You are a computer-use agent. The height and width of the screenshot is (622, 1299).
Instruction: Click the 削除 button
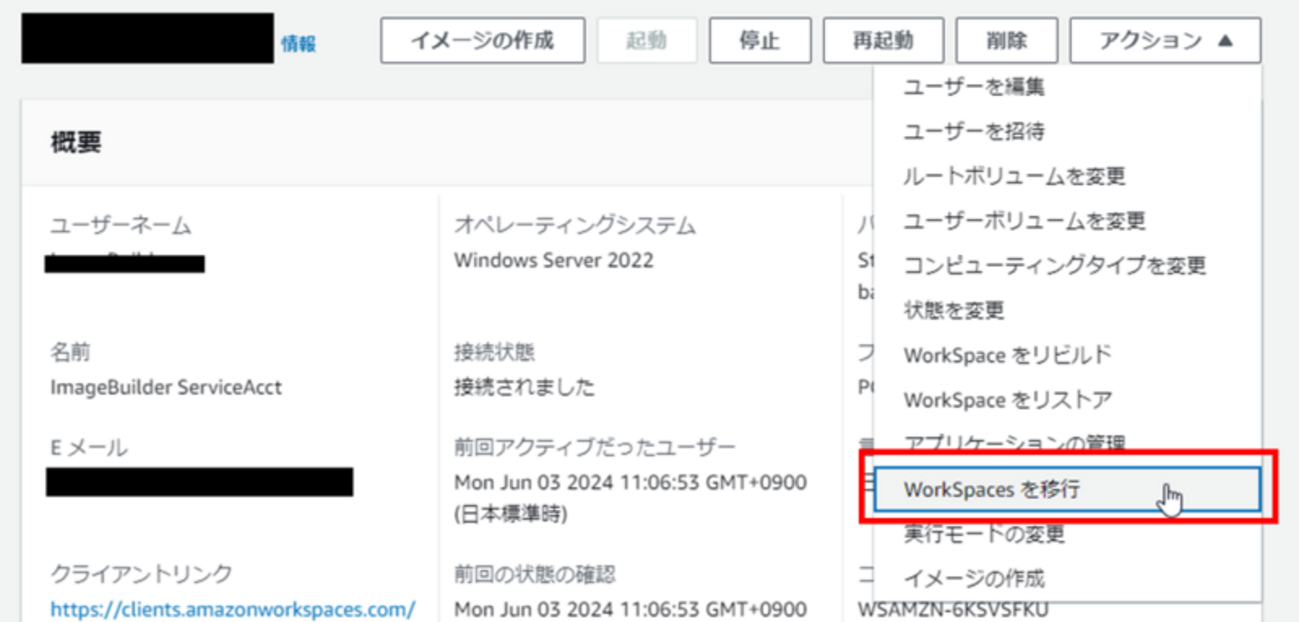(x=1006, y=41)
